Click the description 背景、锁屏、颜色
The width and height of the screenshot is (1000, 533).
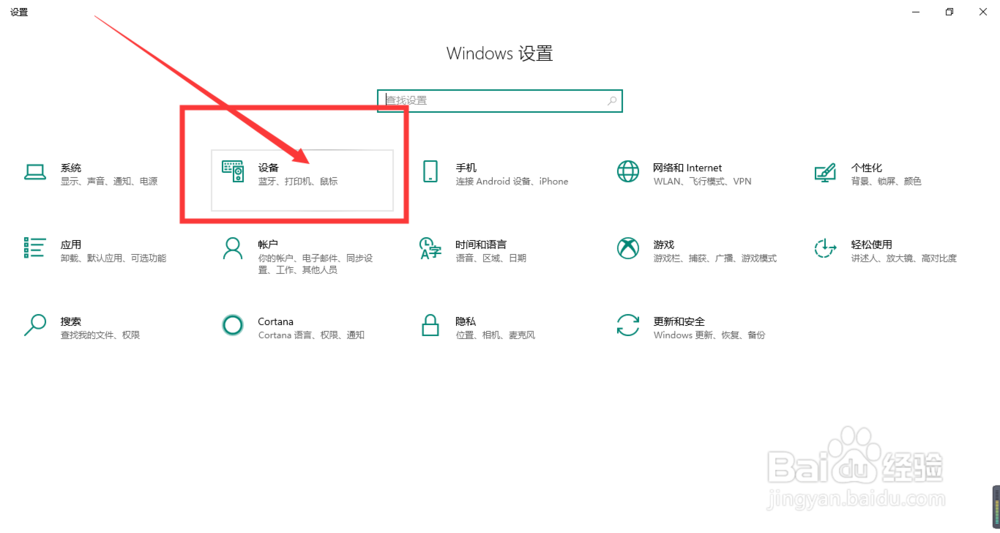coord(886,182)
